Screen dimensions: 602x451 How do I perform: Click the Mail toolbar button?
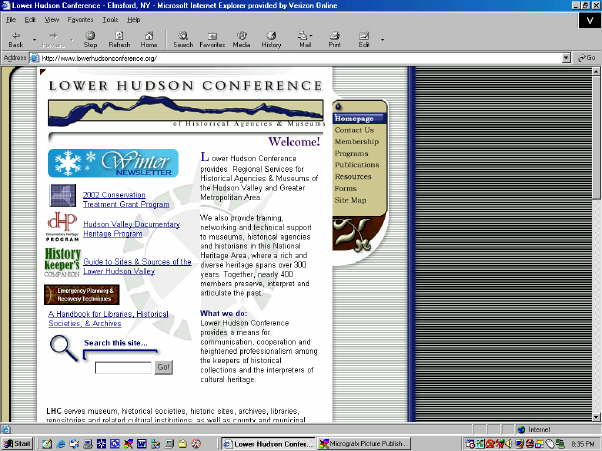click(305, 40)
